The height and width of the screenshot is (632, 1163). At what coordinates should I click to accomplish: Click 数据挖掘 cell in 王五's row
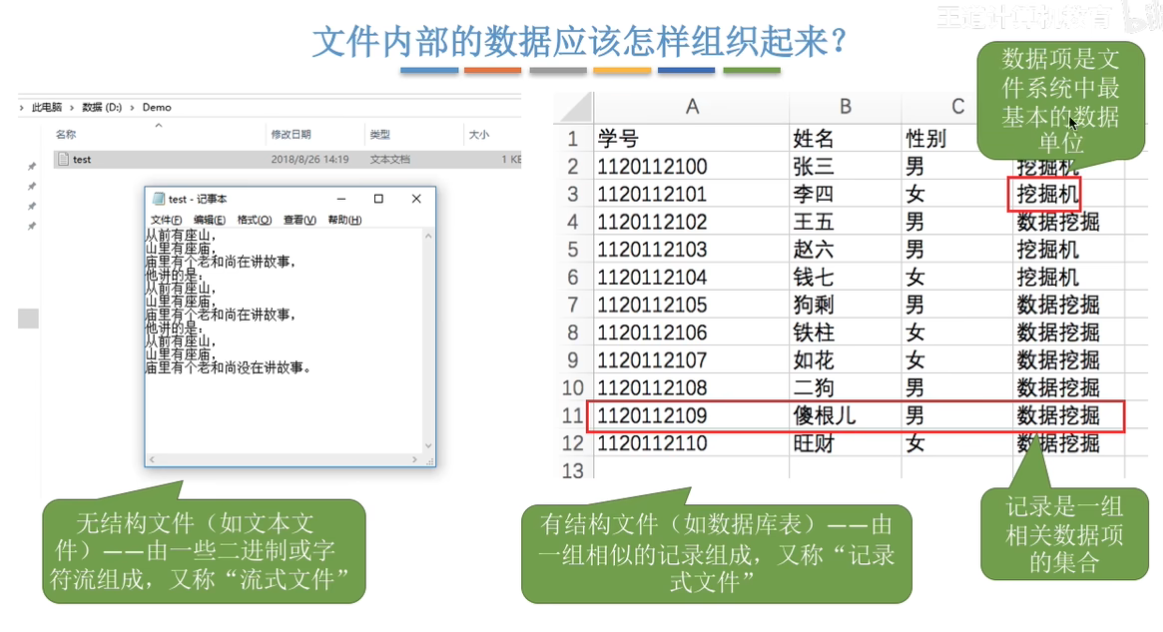1068,222
